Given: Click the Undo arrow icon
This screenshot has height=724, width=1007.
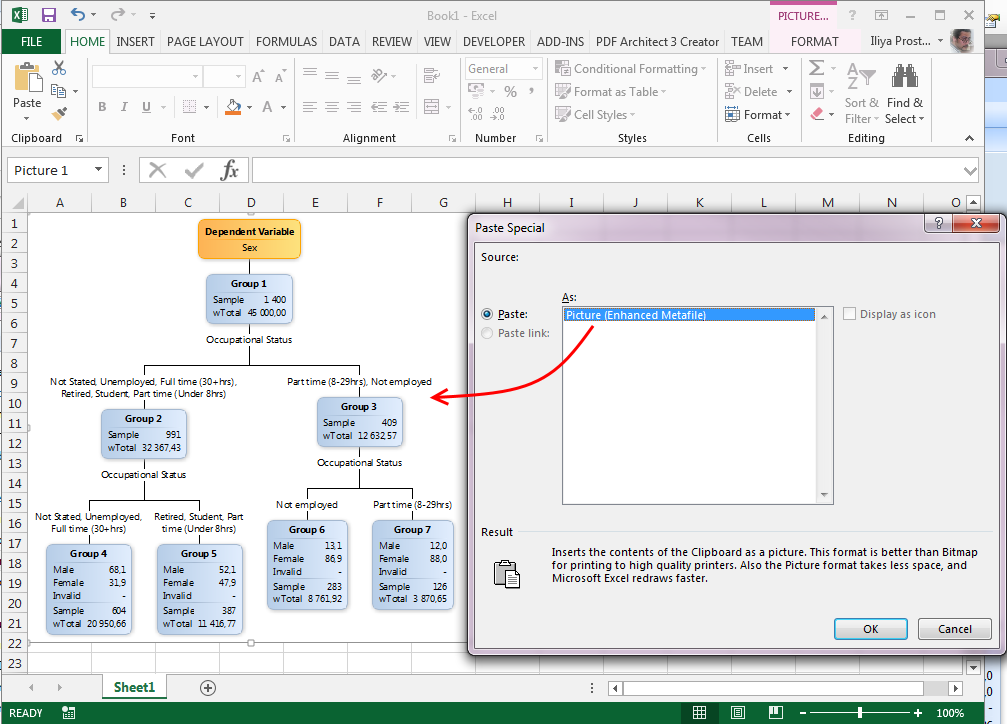Looking at the screenshot, I should point(78,15).
